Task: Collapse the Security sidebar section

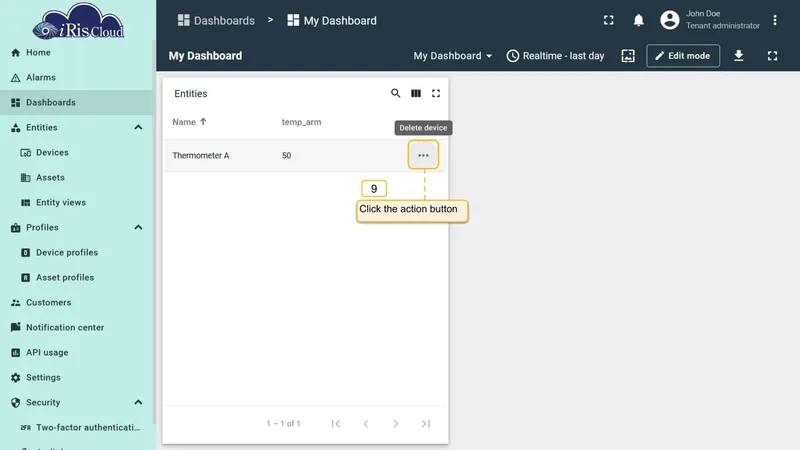Action: 138,403
